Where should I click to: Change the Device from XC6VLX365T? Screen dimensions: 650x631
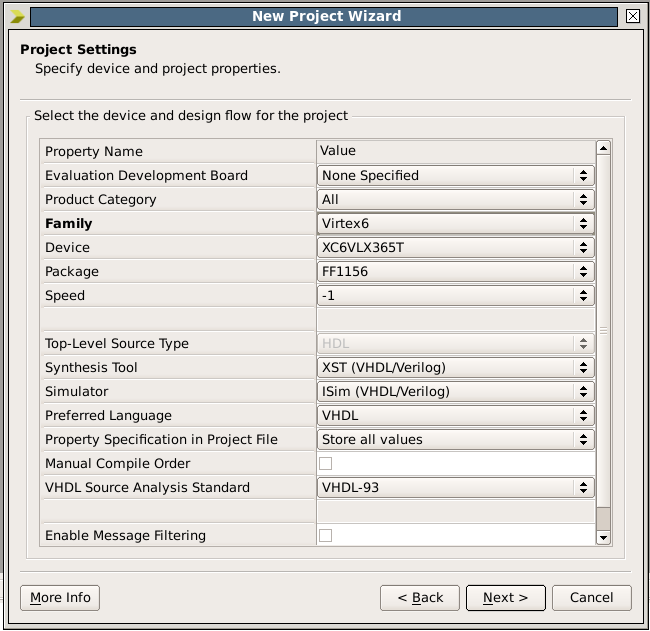click(456, 248)
